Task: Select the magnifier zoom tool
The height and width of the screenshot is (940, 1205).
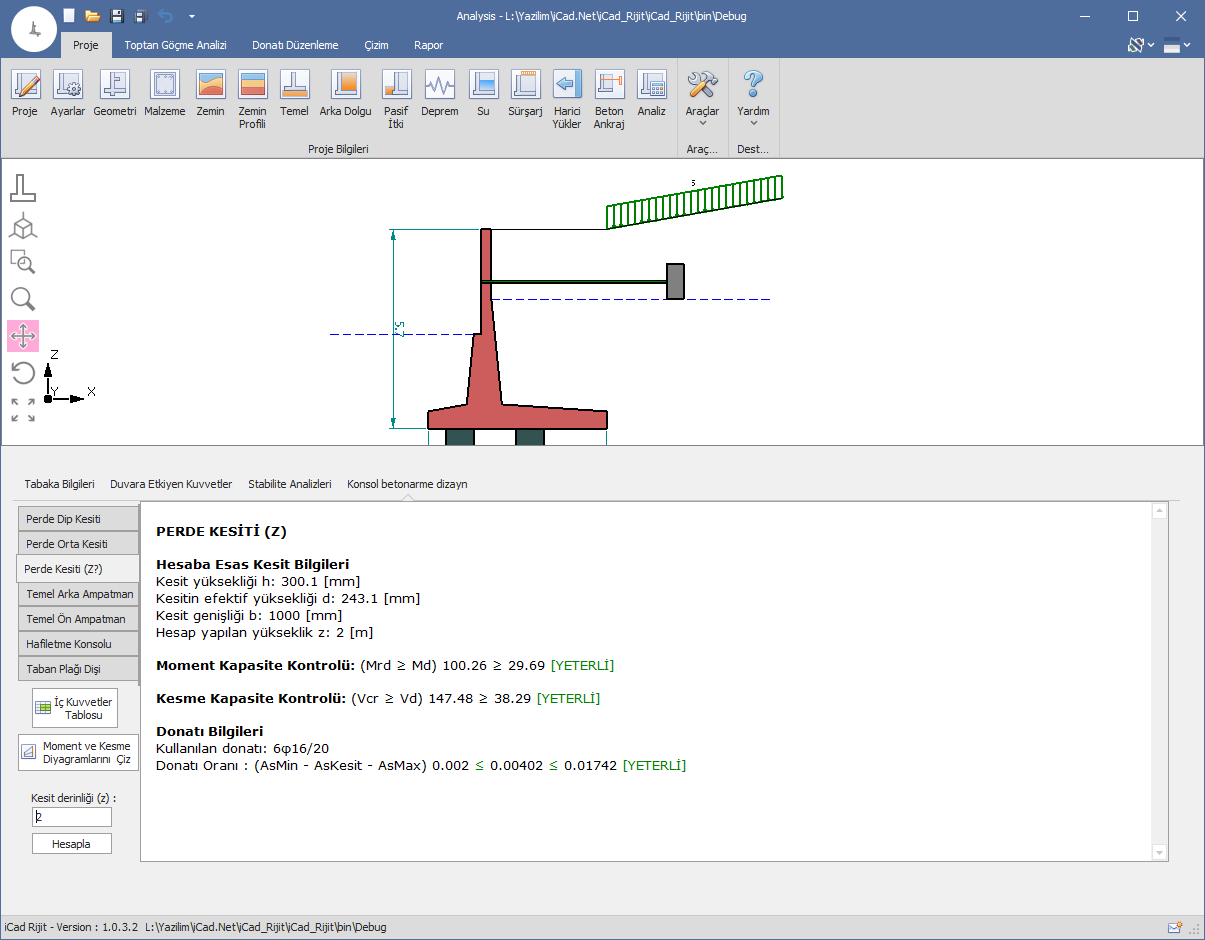Action: click(x=23, y=299)
